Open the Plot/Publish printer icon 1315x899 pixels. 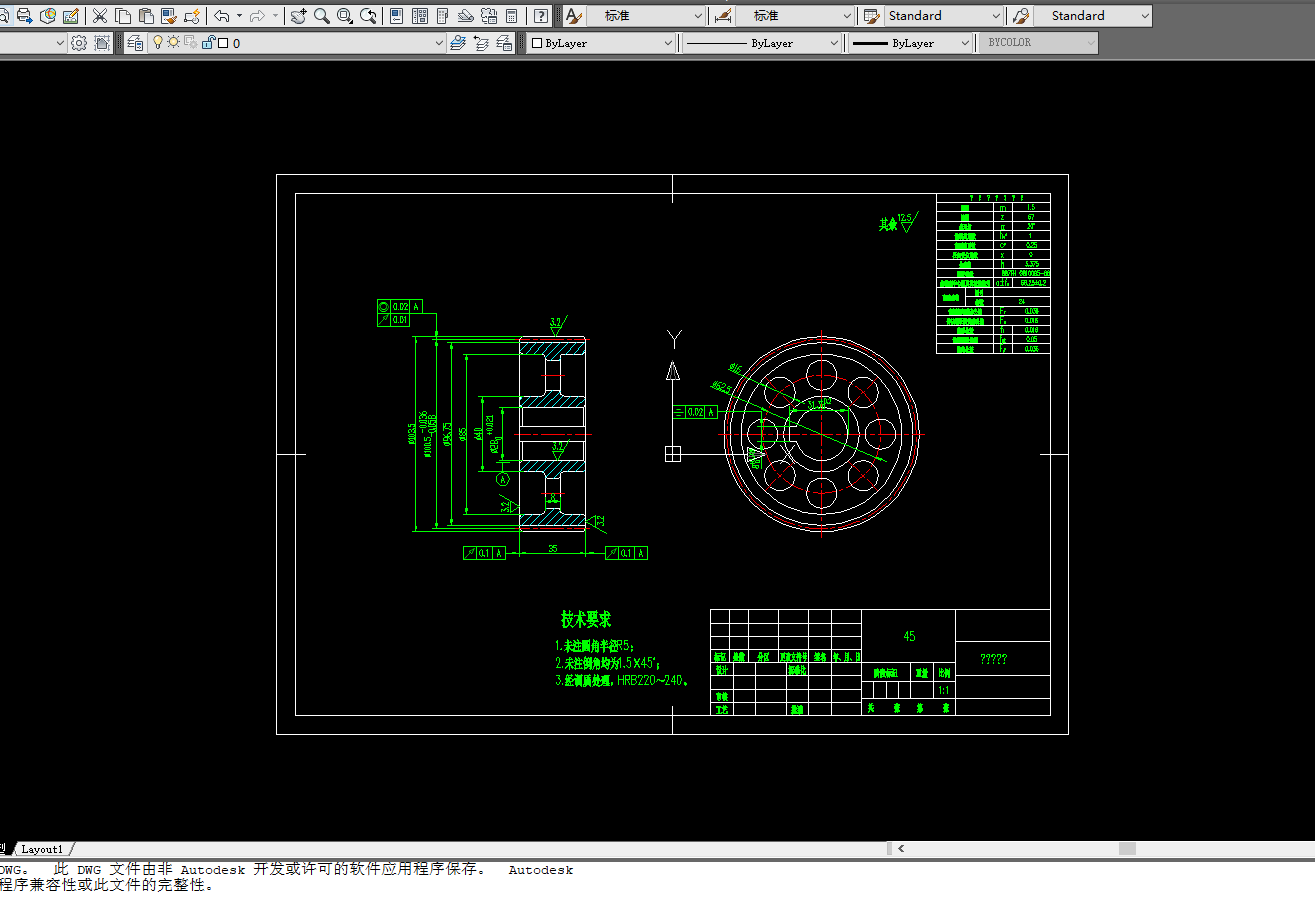pyautogui.click(x=23, y=16)
